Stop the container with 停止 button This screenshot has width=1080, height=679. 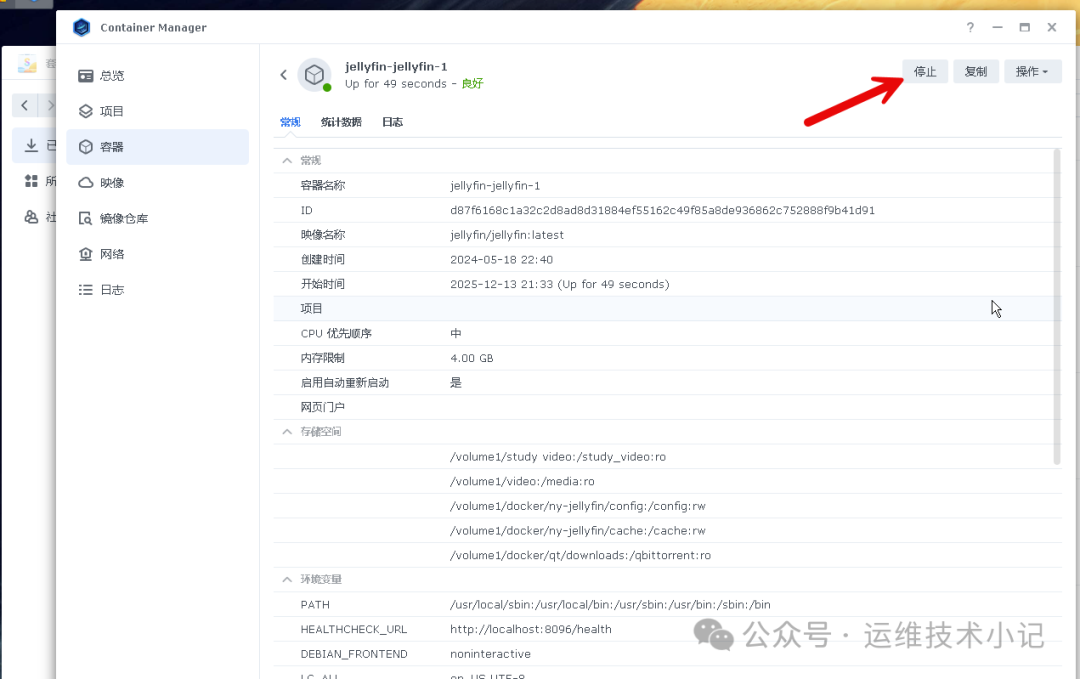(x=925, y=72)
